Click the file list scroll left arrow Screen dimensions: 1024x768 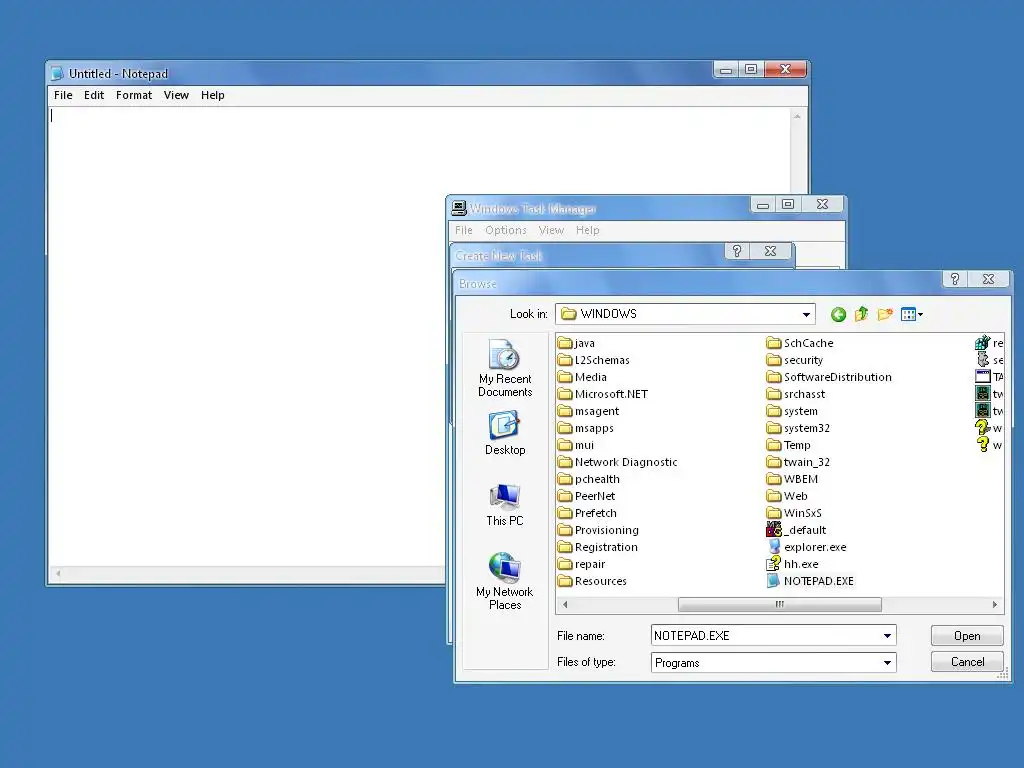[x=565, y=604]
